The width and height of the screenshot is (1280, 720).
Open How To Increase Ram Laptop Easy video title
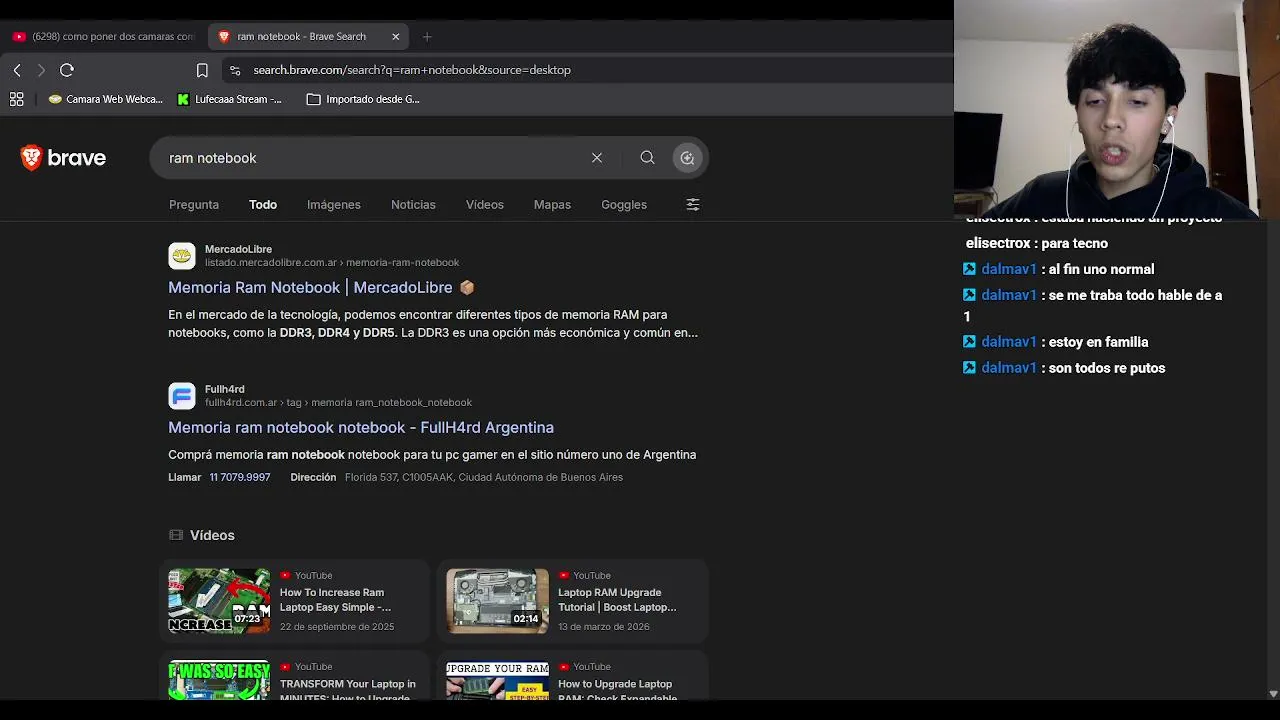pyautogui.click(x=335, y=600)
